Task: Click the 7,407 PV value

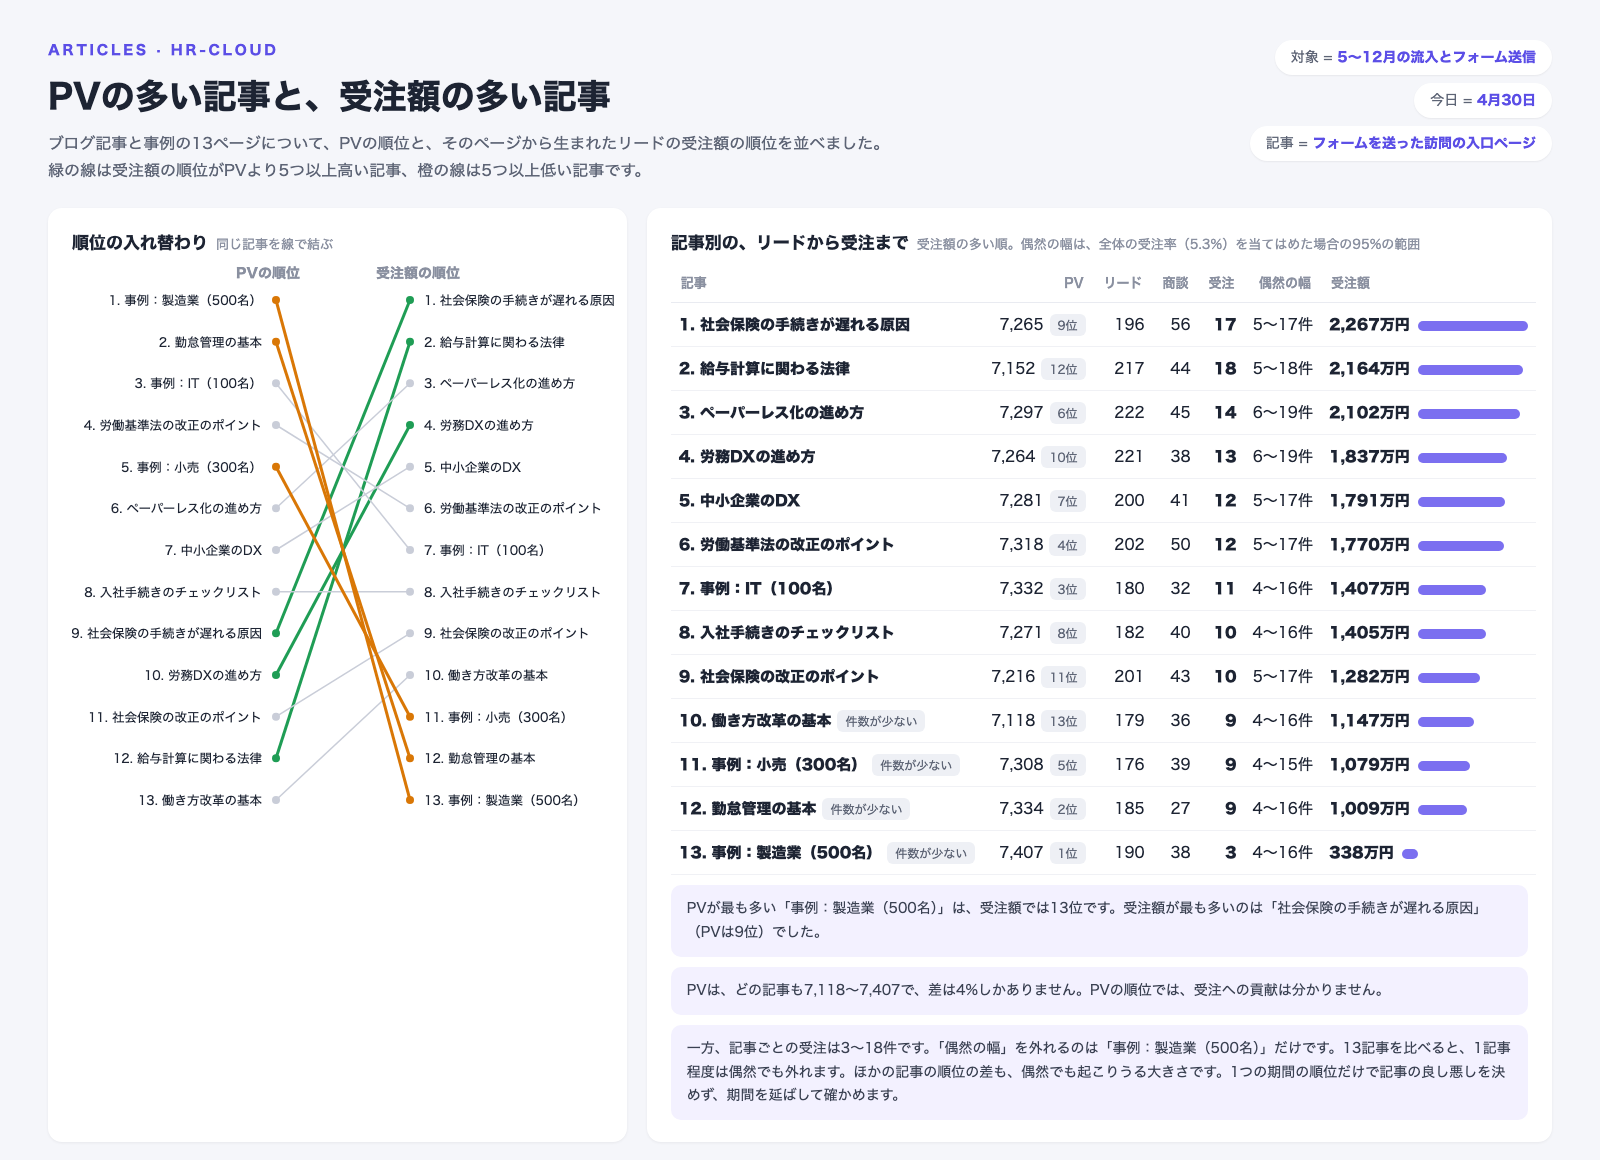Action: [x=1021, y=853]
